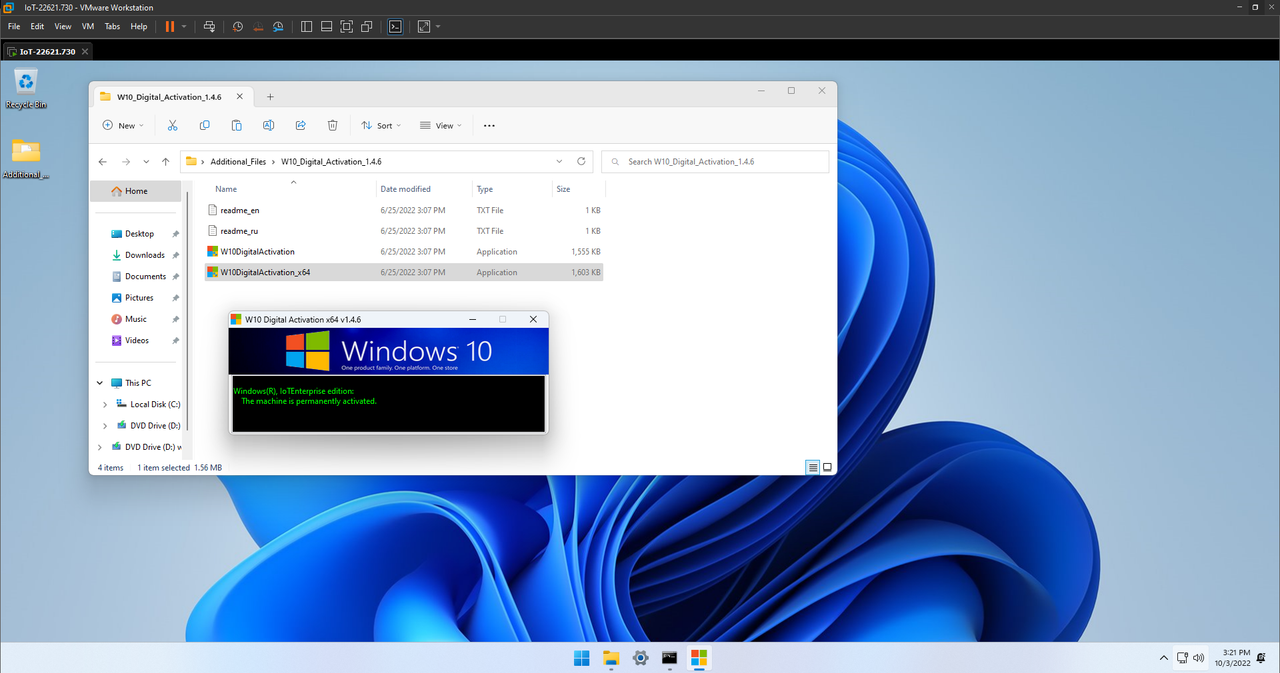1280x673 pixels.
Task: Close the W10_Digital_Activation_1.4.6 Explorer tab
Action: coord(239,97)
